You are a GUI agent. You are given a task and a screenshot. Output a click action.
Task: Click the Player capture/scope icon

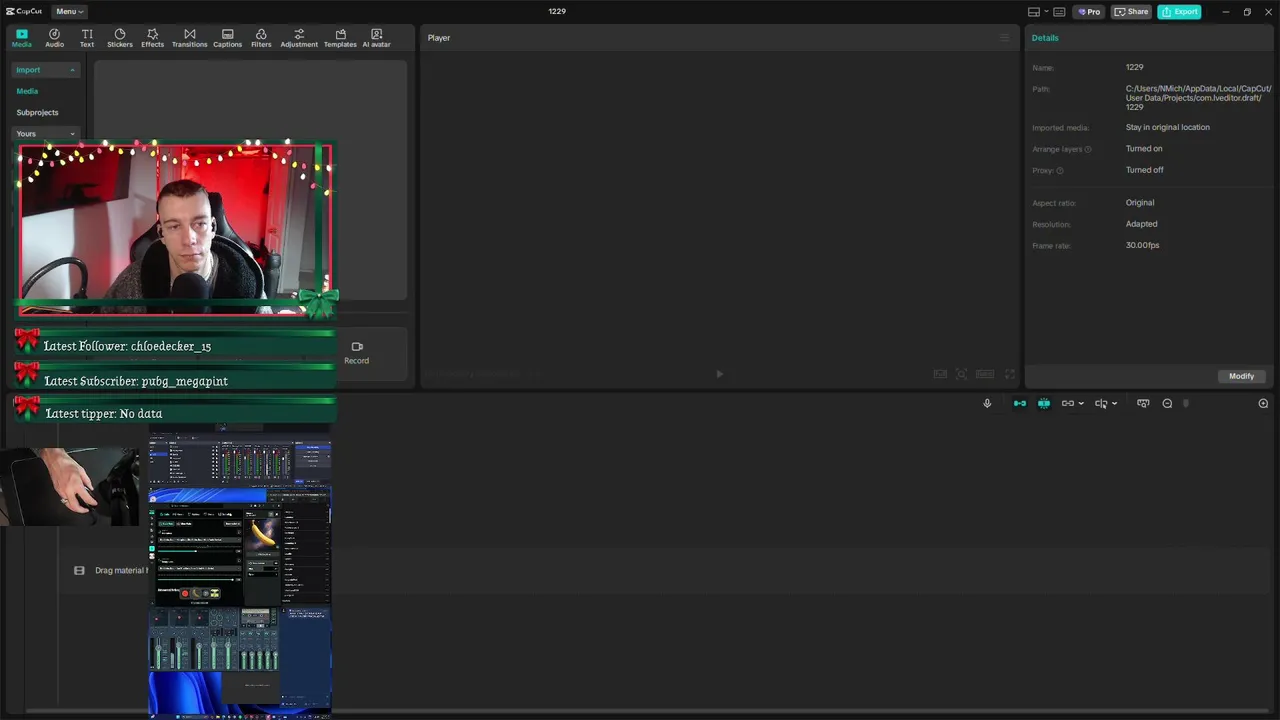pyautogui.click(x=961, y=374)
